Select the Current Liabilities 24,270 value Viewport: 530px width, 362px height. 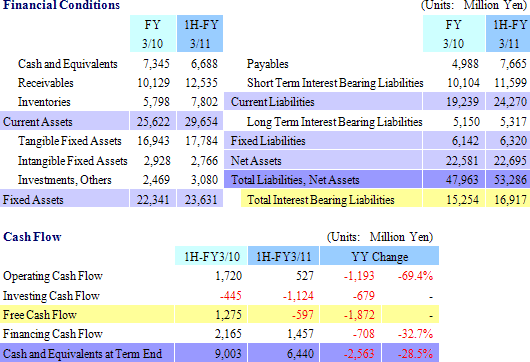[510, 102]
